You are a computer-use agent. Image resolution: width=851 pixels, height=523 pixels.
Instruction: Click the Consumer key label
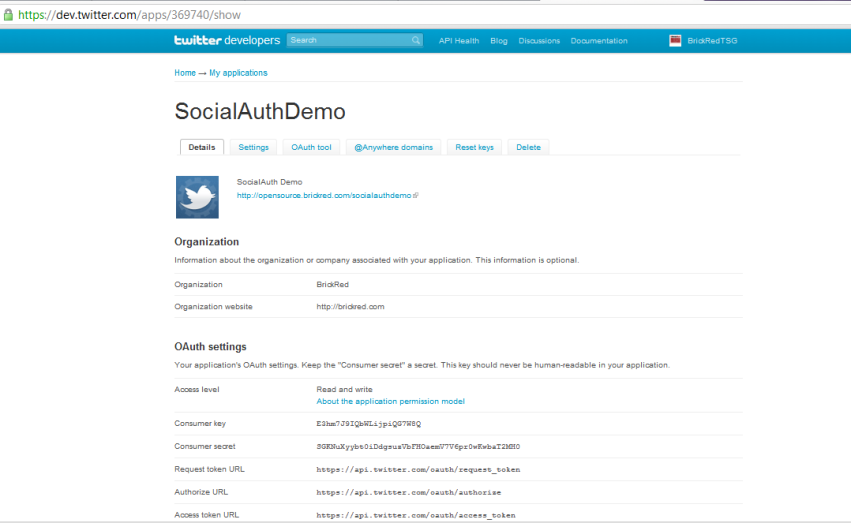pyautogui.click(x=200, y=423)
